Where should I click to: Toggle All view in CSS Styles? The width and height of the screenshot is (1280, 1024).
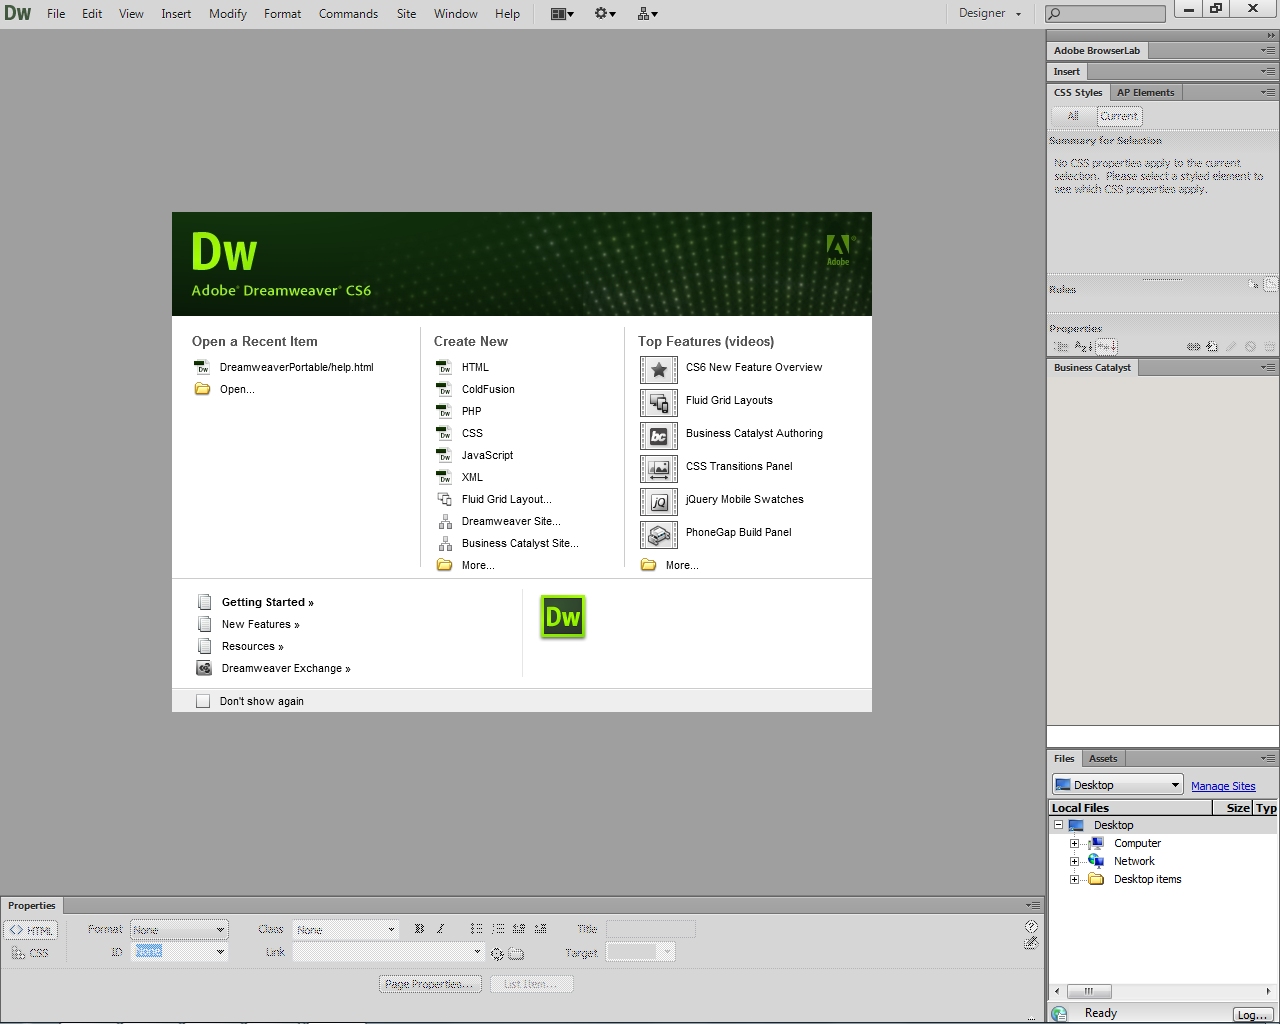click(1073, 116)
